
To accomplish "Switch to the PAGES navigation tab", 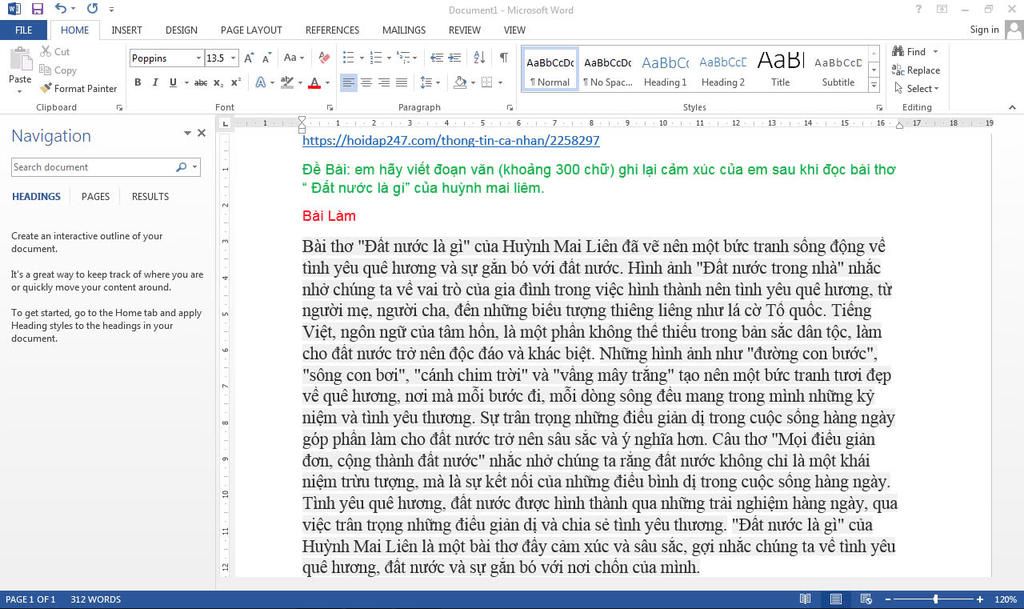I will [95, 196].
